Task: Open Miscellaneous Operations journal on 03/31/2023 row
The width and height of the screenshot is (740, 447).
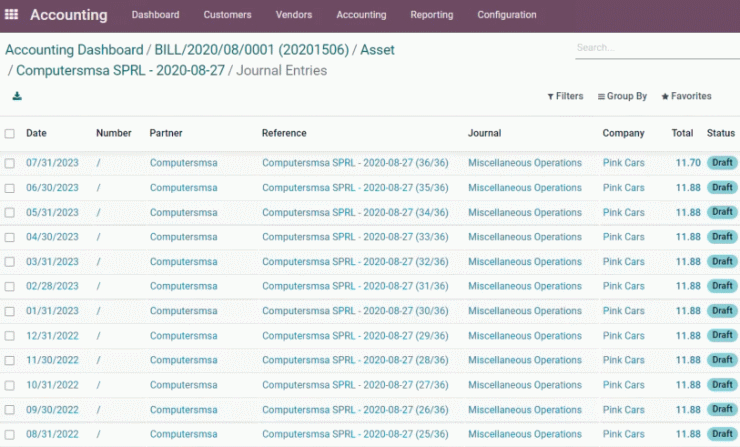Action: tap(524, 261)
